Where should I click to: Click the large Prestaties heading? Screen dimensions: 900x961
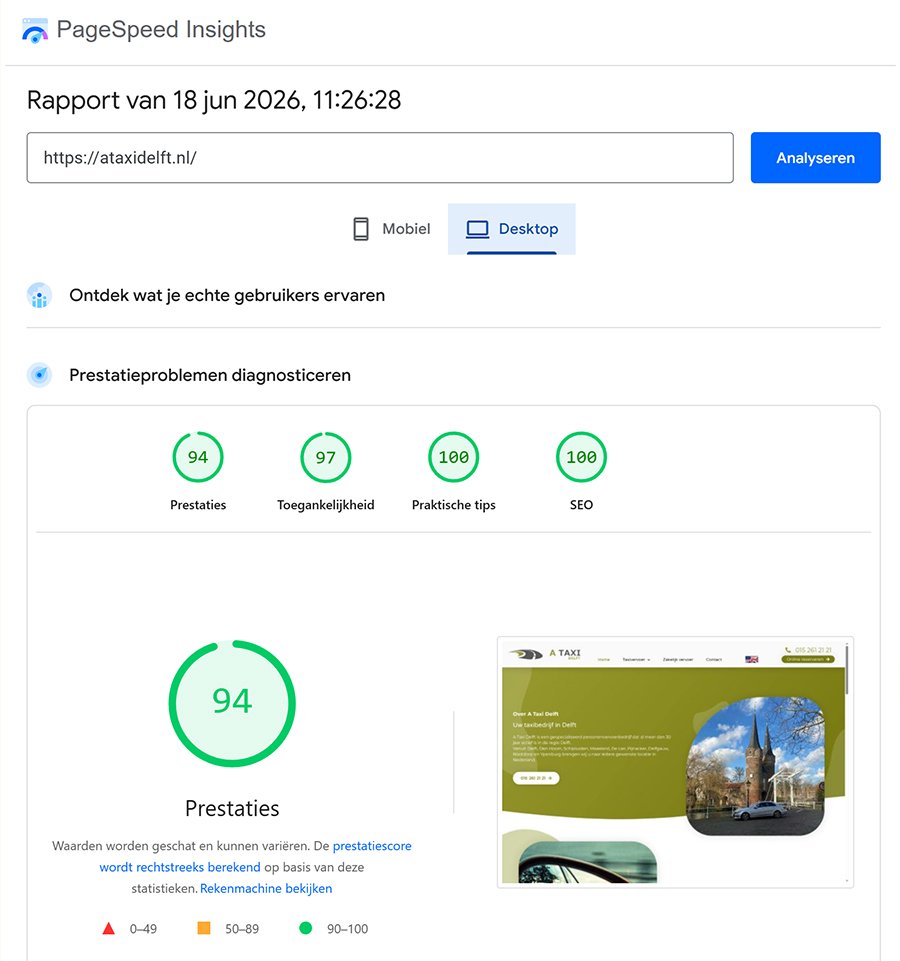[x=232, y=808]
